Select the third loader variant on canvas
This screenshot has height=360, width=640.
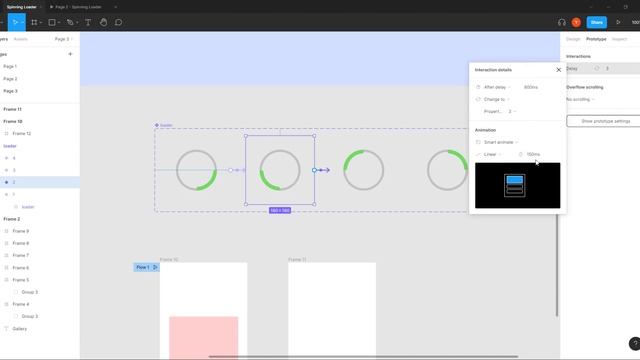point(363,170)
